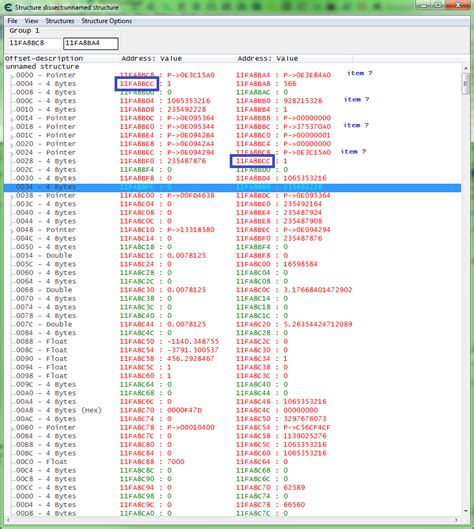The height and width of the screenshot is (529, 474).
Task: Expand the 0038 - Pointer row
Action: tap(12, 196)
